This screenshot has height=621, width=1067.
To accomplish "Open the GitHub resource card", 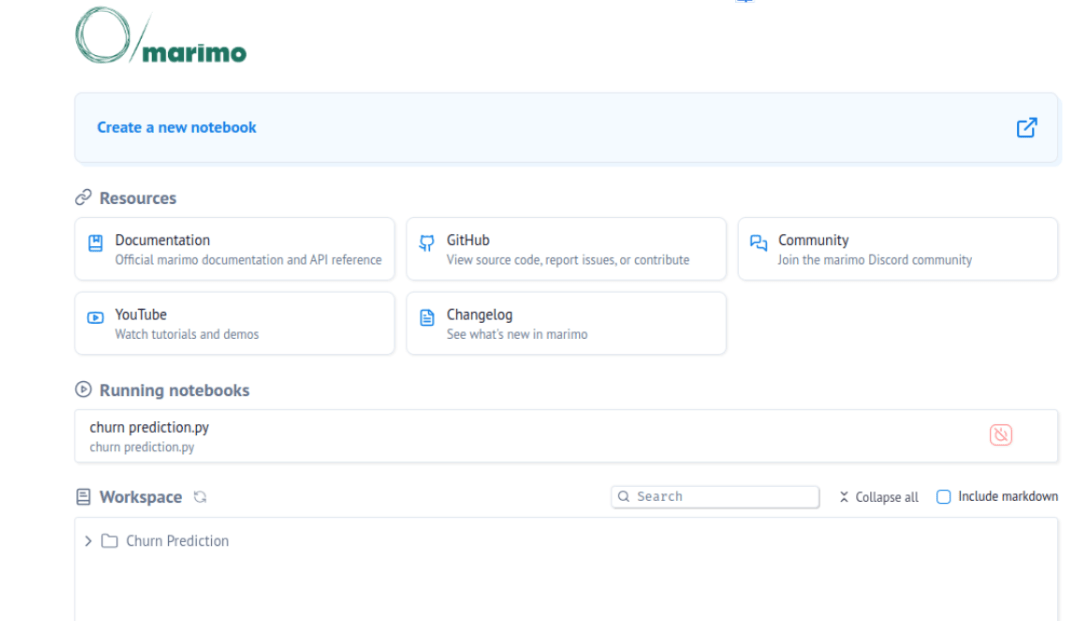I will [x=566, y=249].
